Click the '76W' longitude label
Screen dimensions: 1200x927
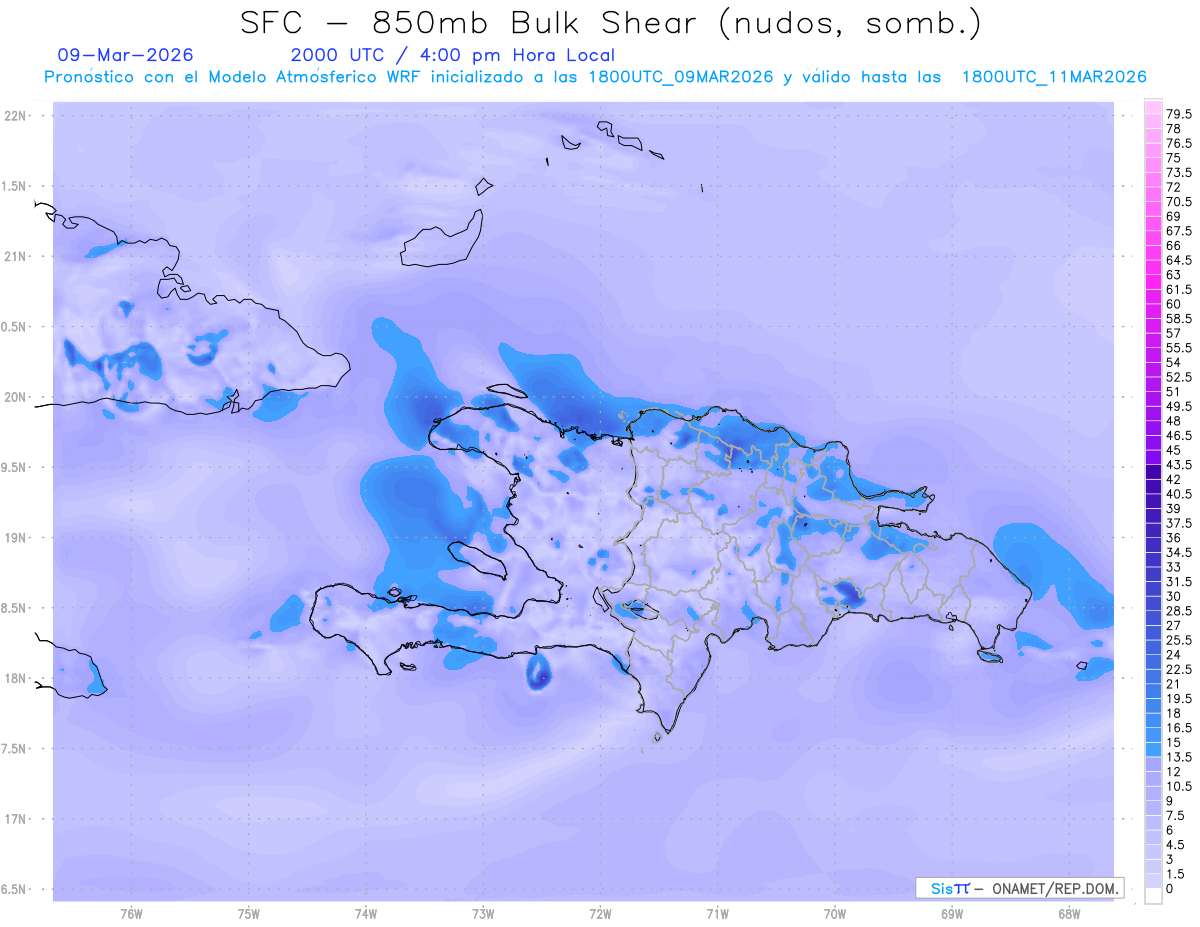click(x=131, y=913)
